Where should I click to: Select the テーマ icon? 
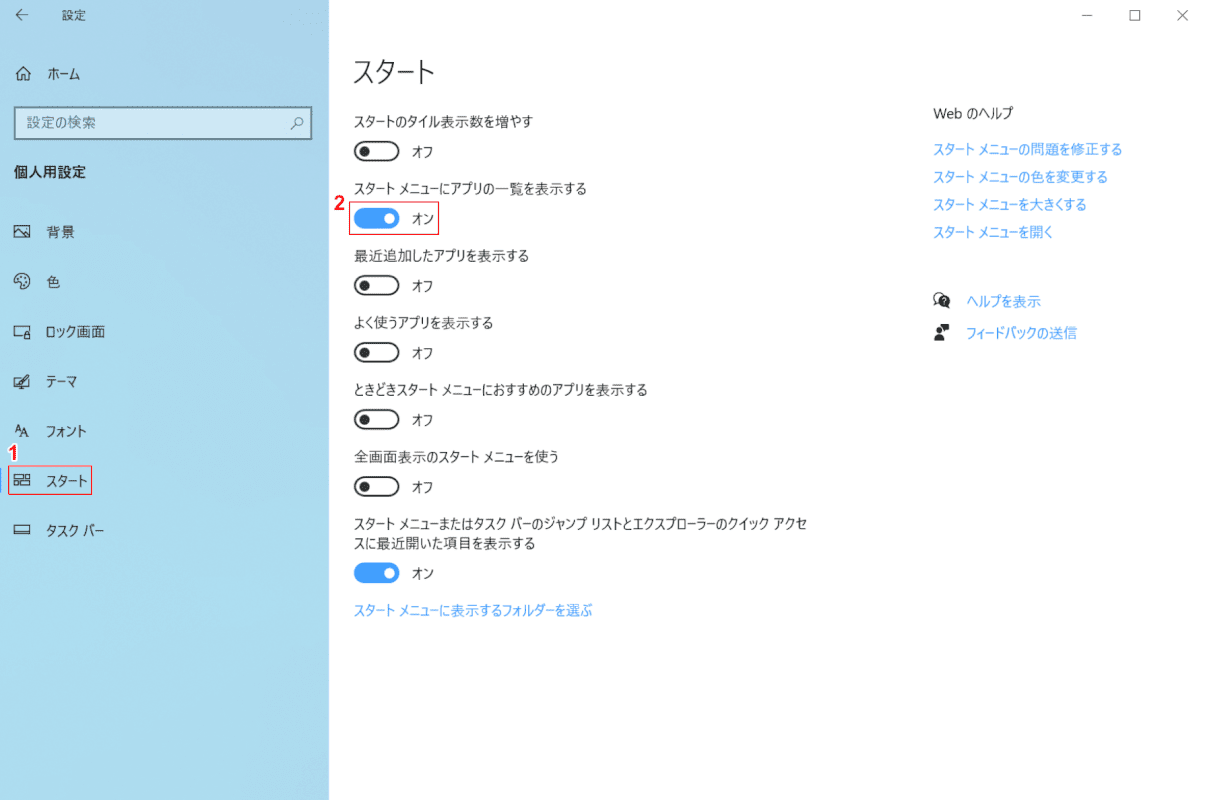22,382
